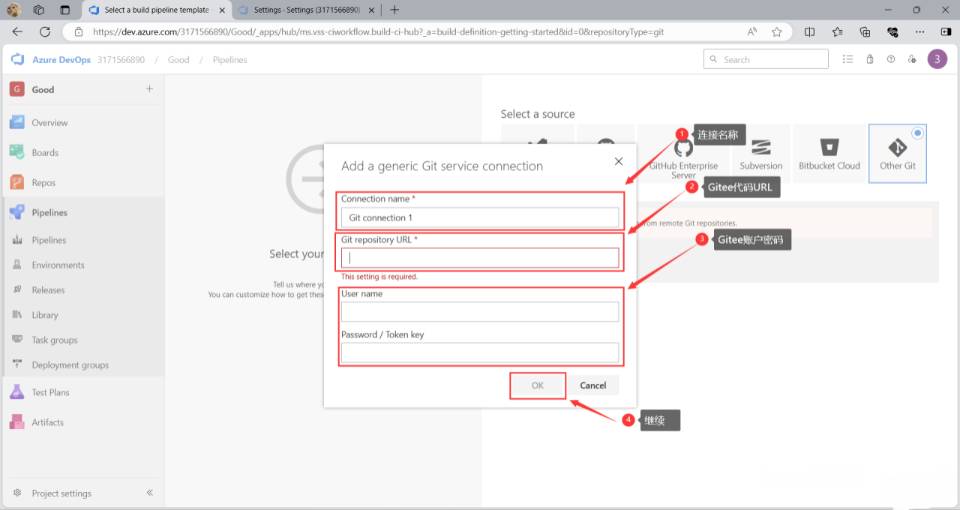Viewport: 960px width, 510px height.
Task: Open the browser favorites list icon
Action: pyautogui.click(x=837, y=32)
